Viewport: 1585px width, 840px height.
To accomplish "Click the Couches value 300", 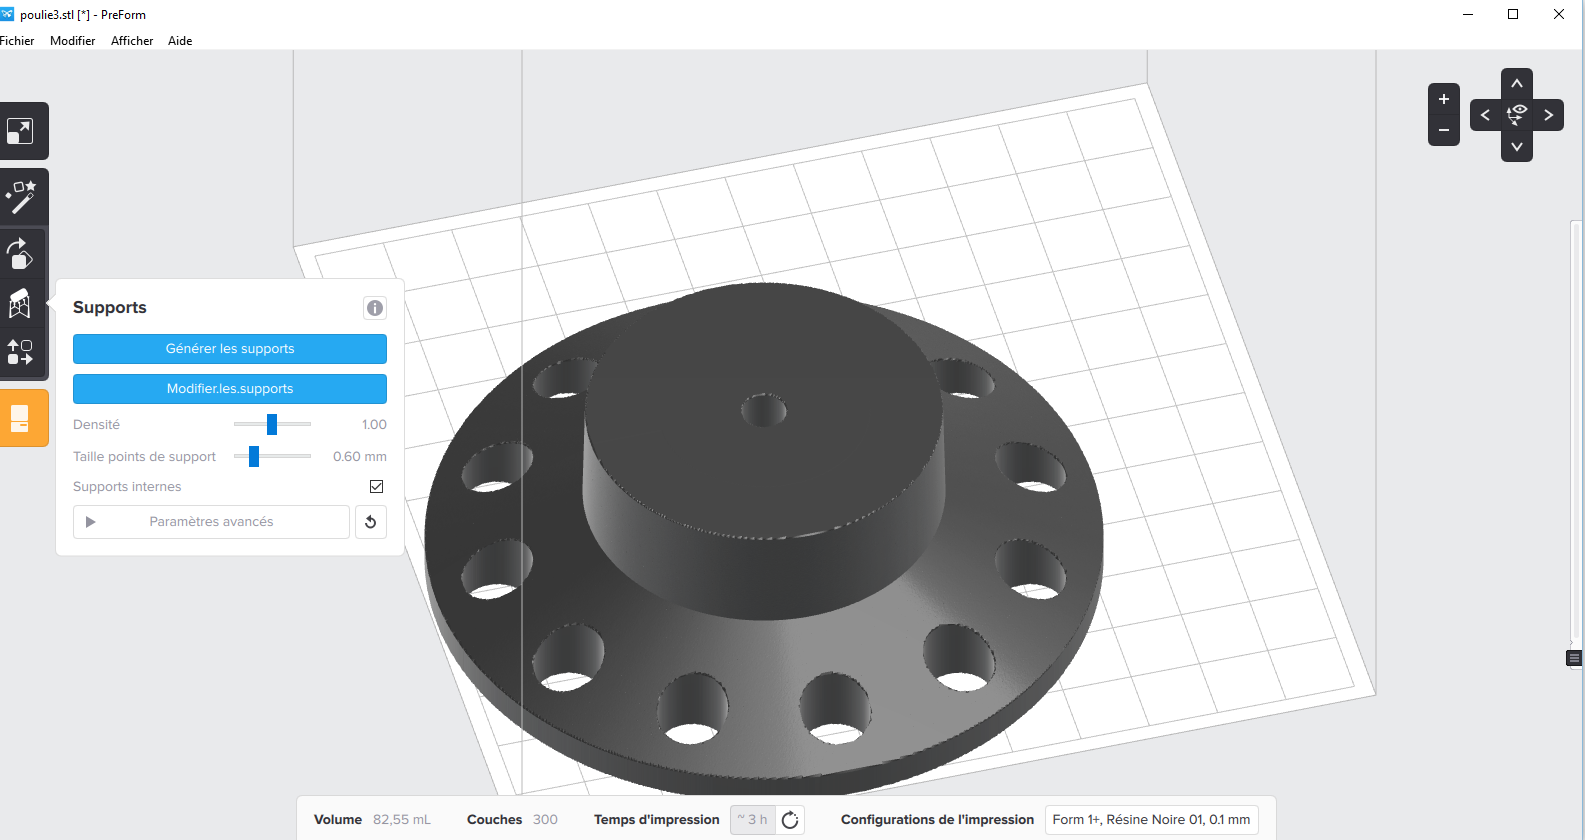I will pyautogui.click(x=545, y=820).
